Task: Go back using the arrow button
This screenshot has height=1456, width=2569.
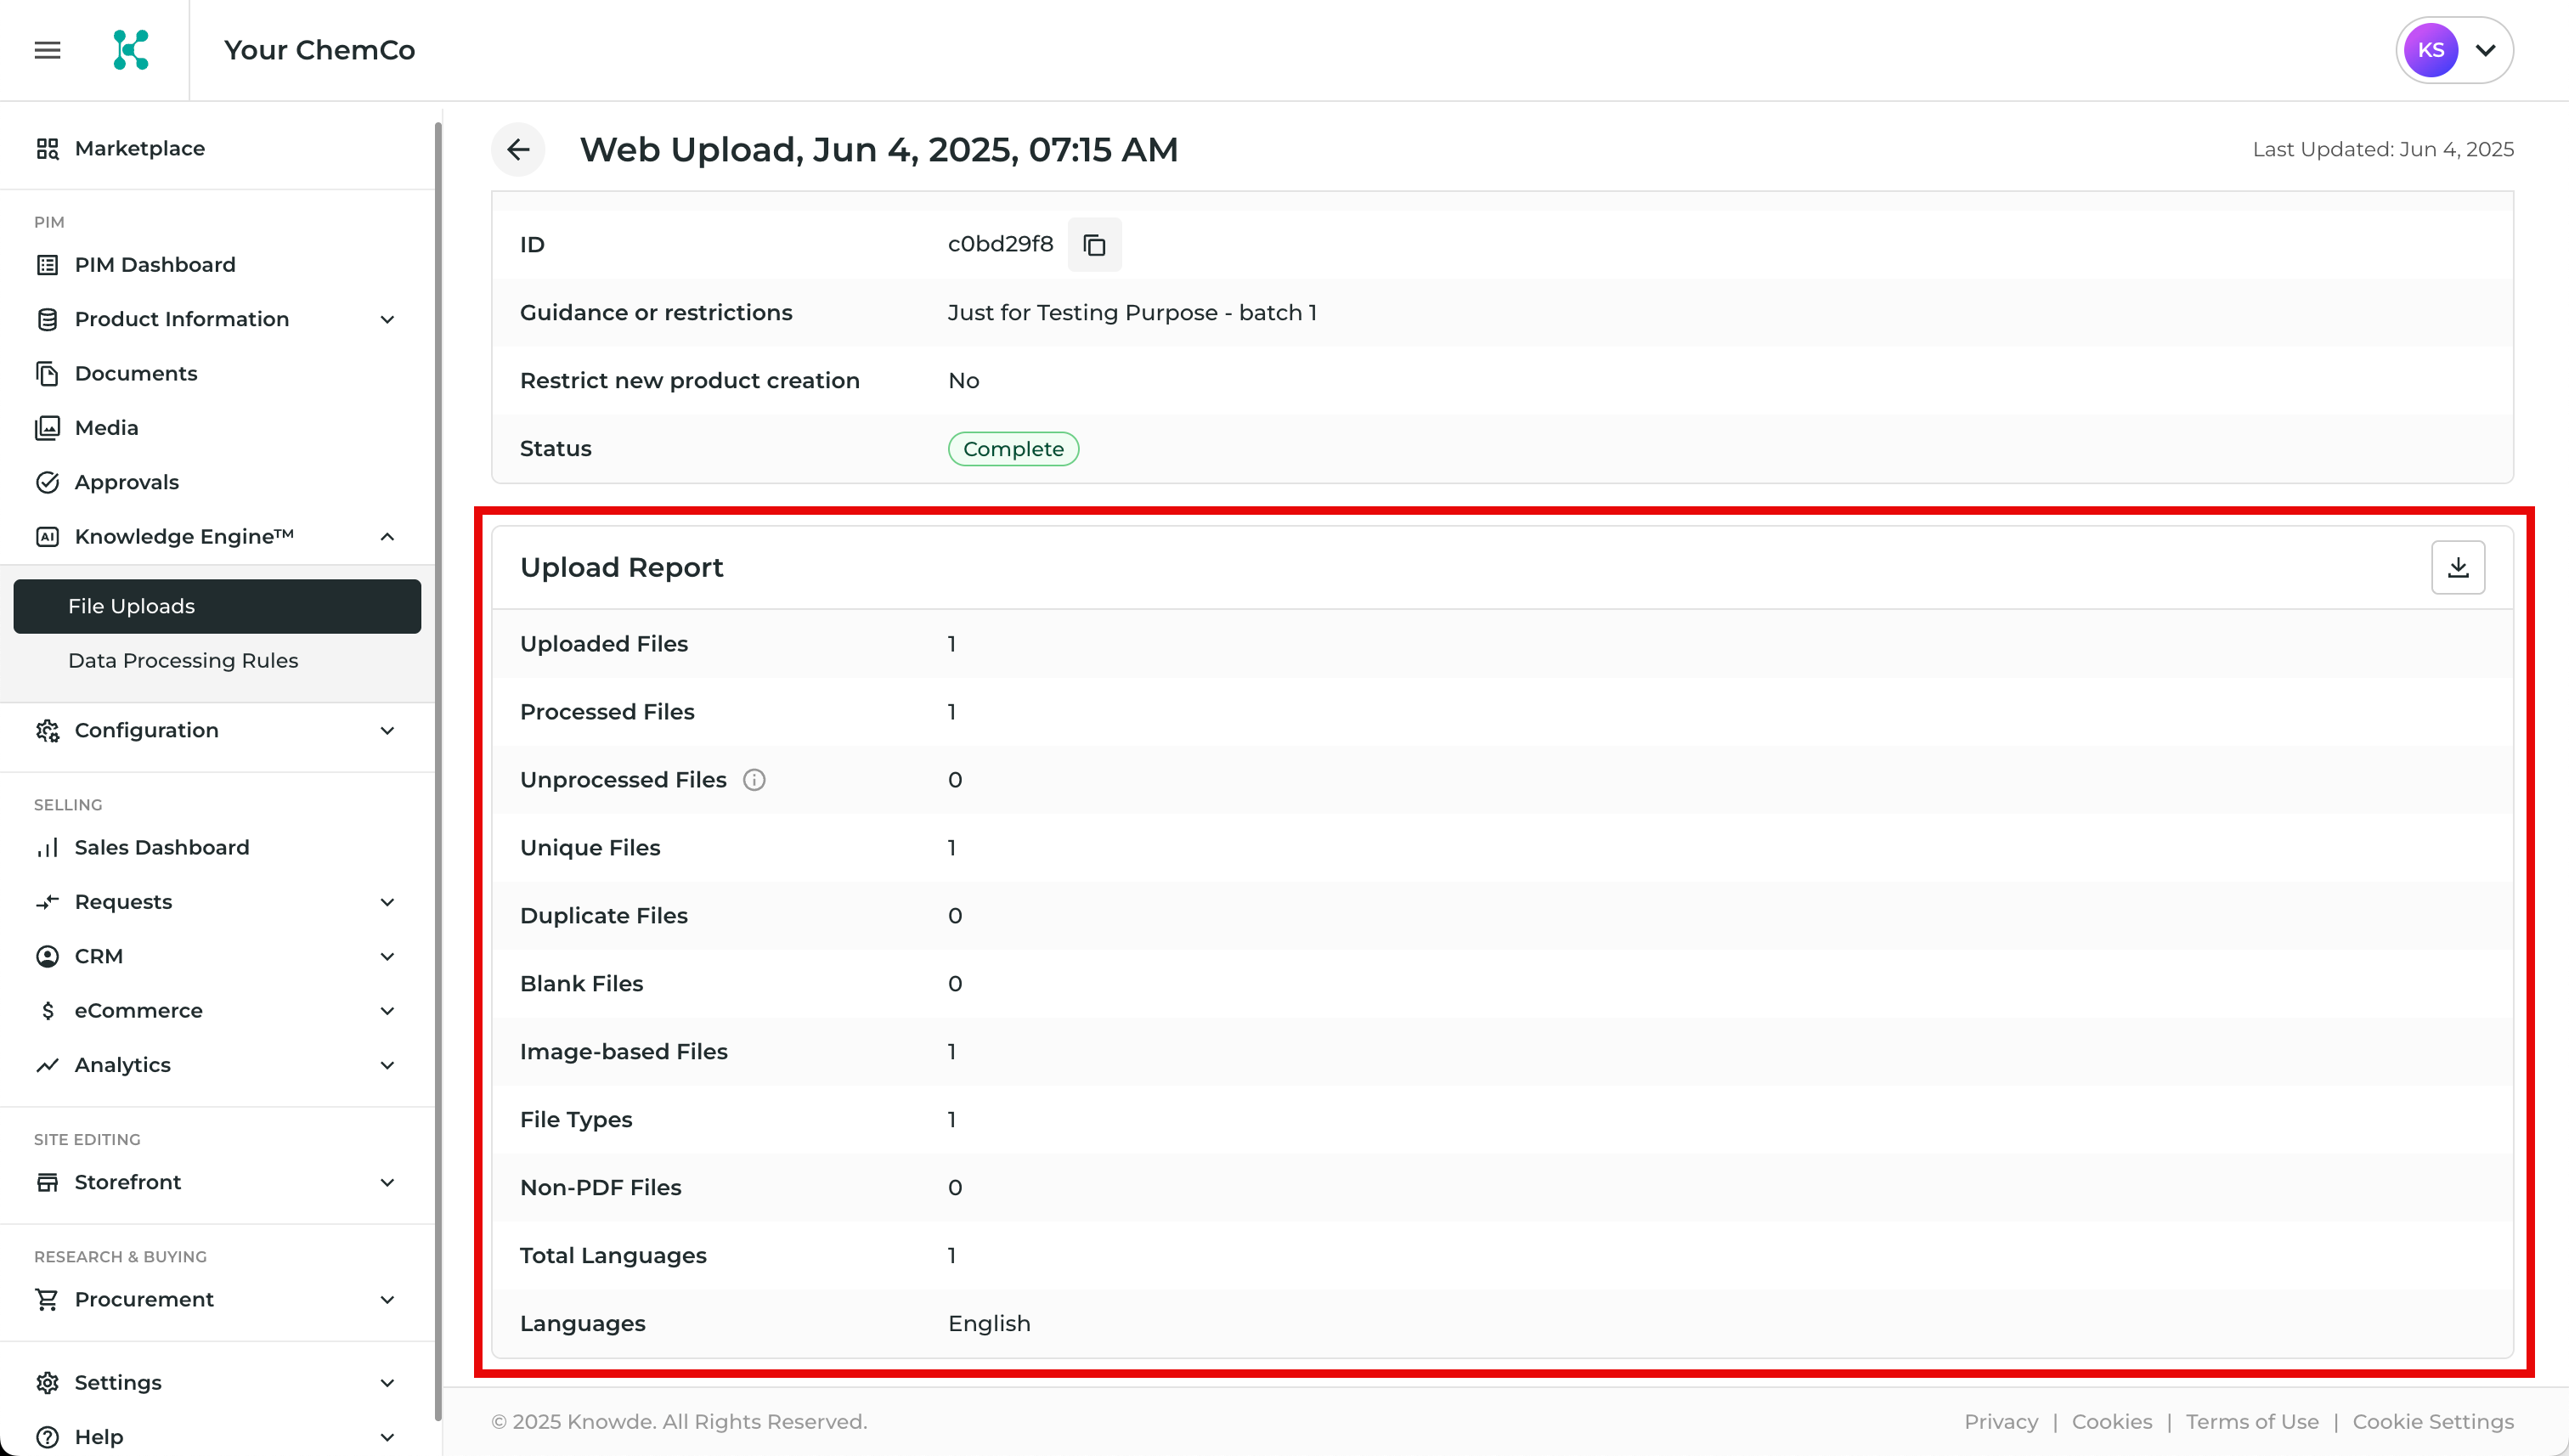Action: click(x=518, y=150)
